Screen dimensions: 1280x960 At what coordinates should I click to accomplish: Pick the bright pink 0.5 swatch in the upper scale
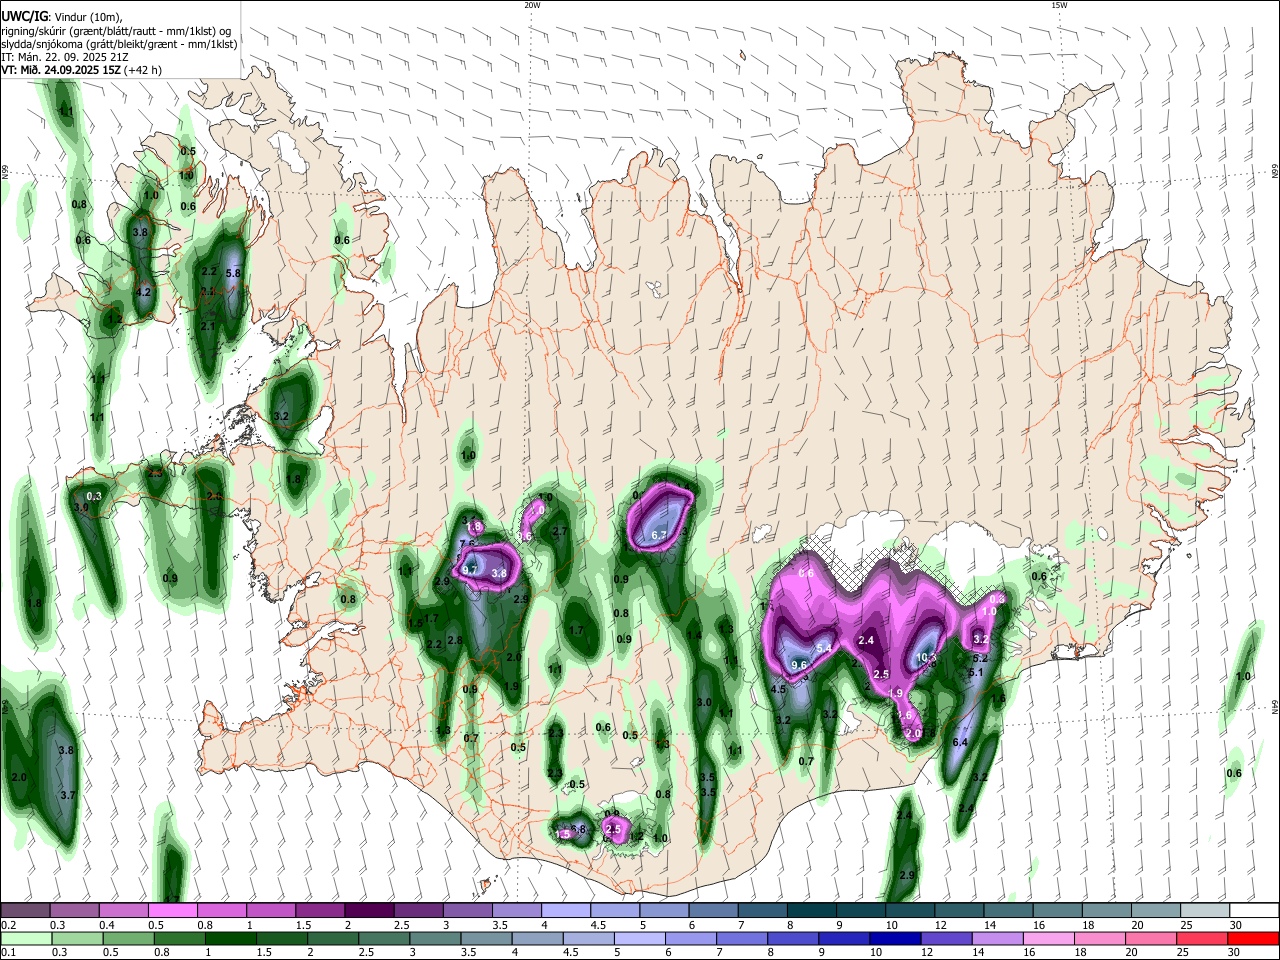pyautogui.click(x=172, y=910)
